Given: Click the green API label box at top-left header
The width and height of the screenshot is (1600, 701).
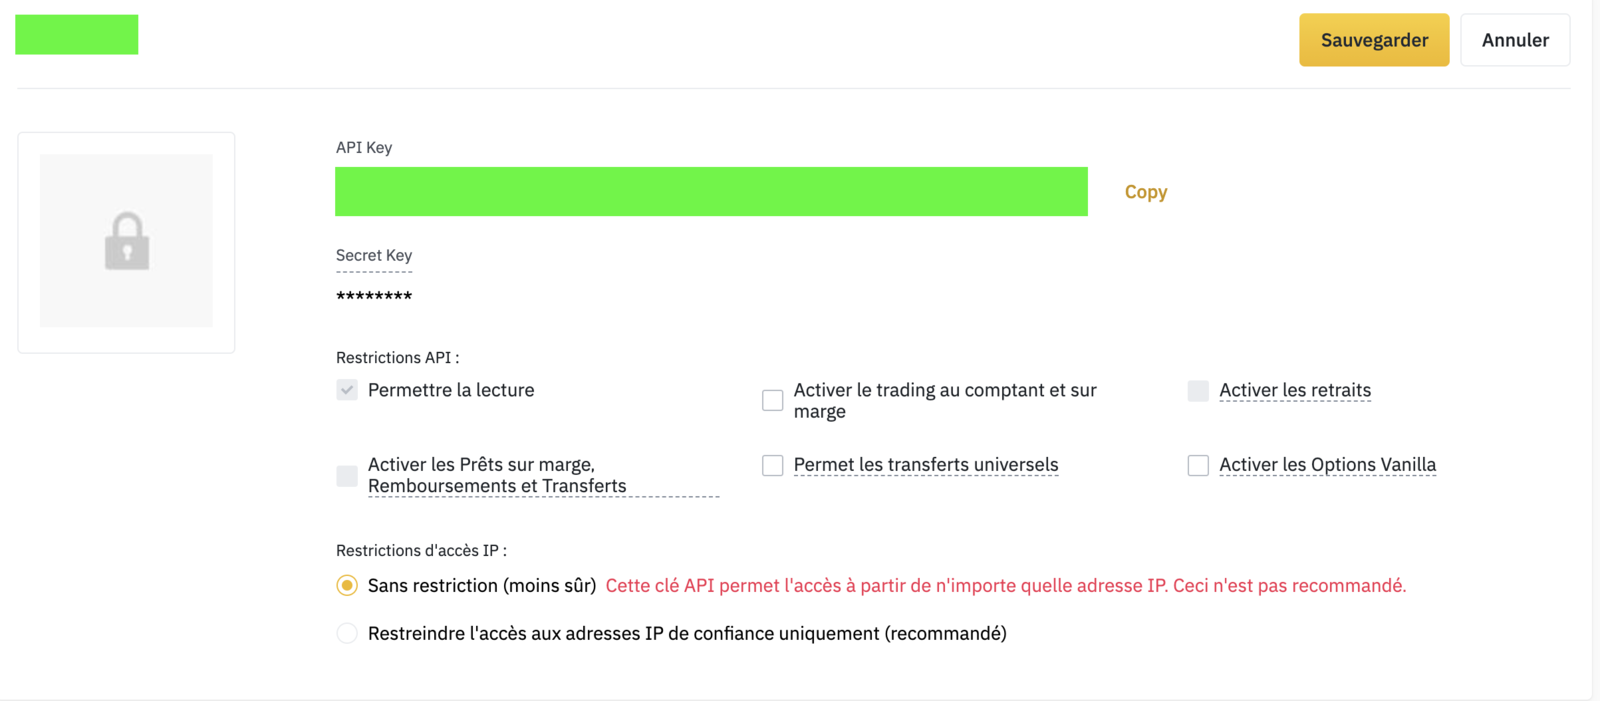Looking at the screenshot, I should [x=77, y=34].
